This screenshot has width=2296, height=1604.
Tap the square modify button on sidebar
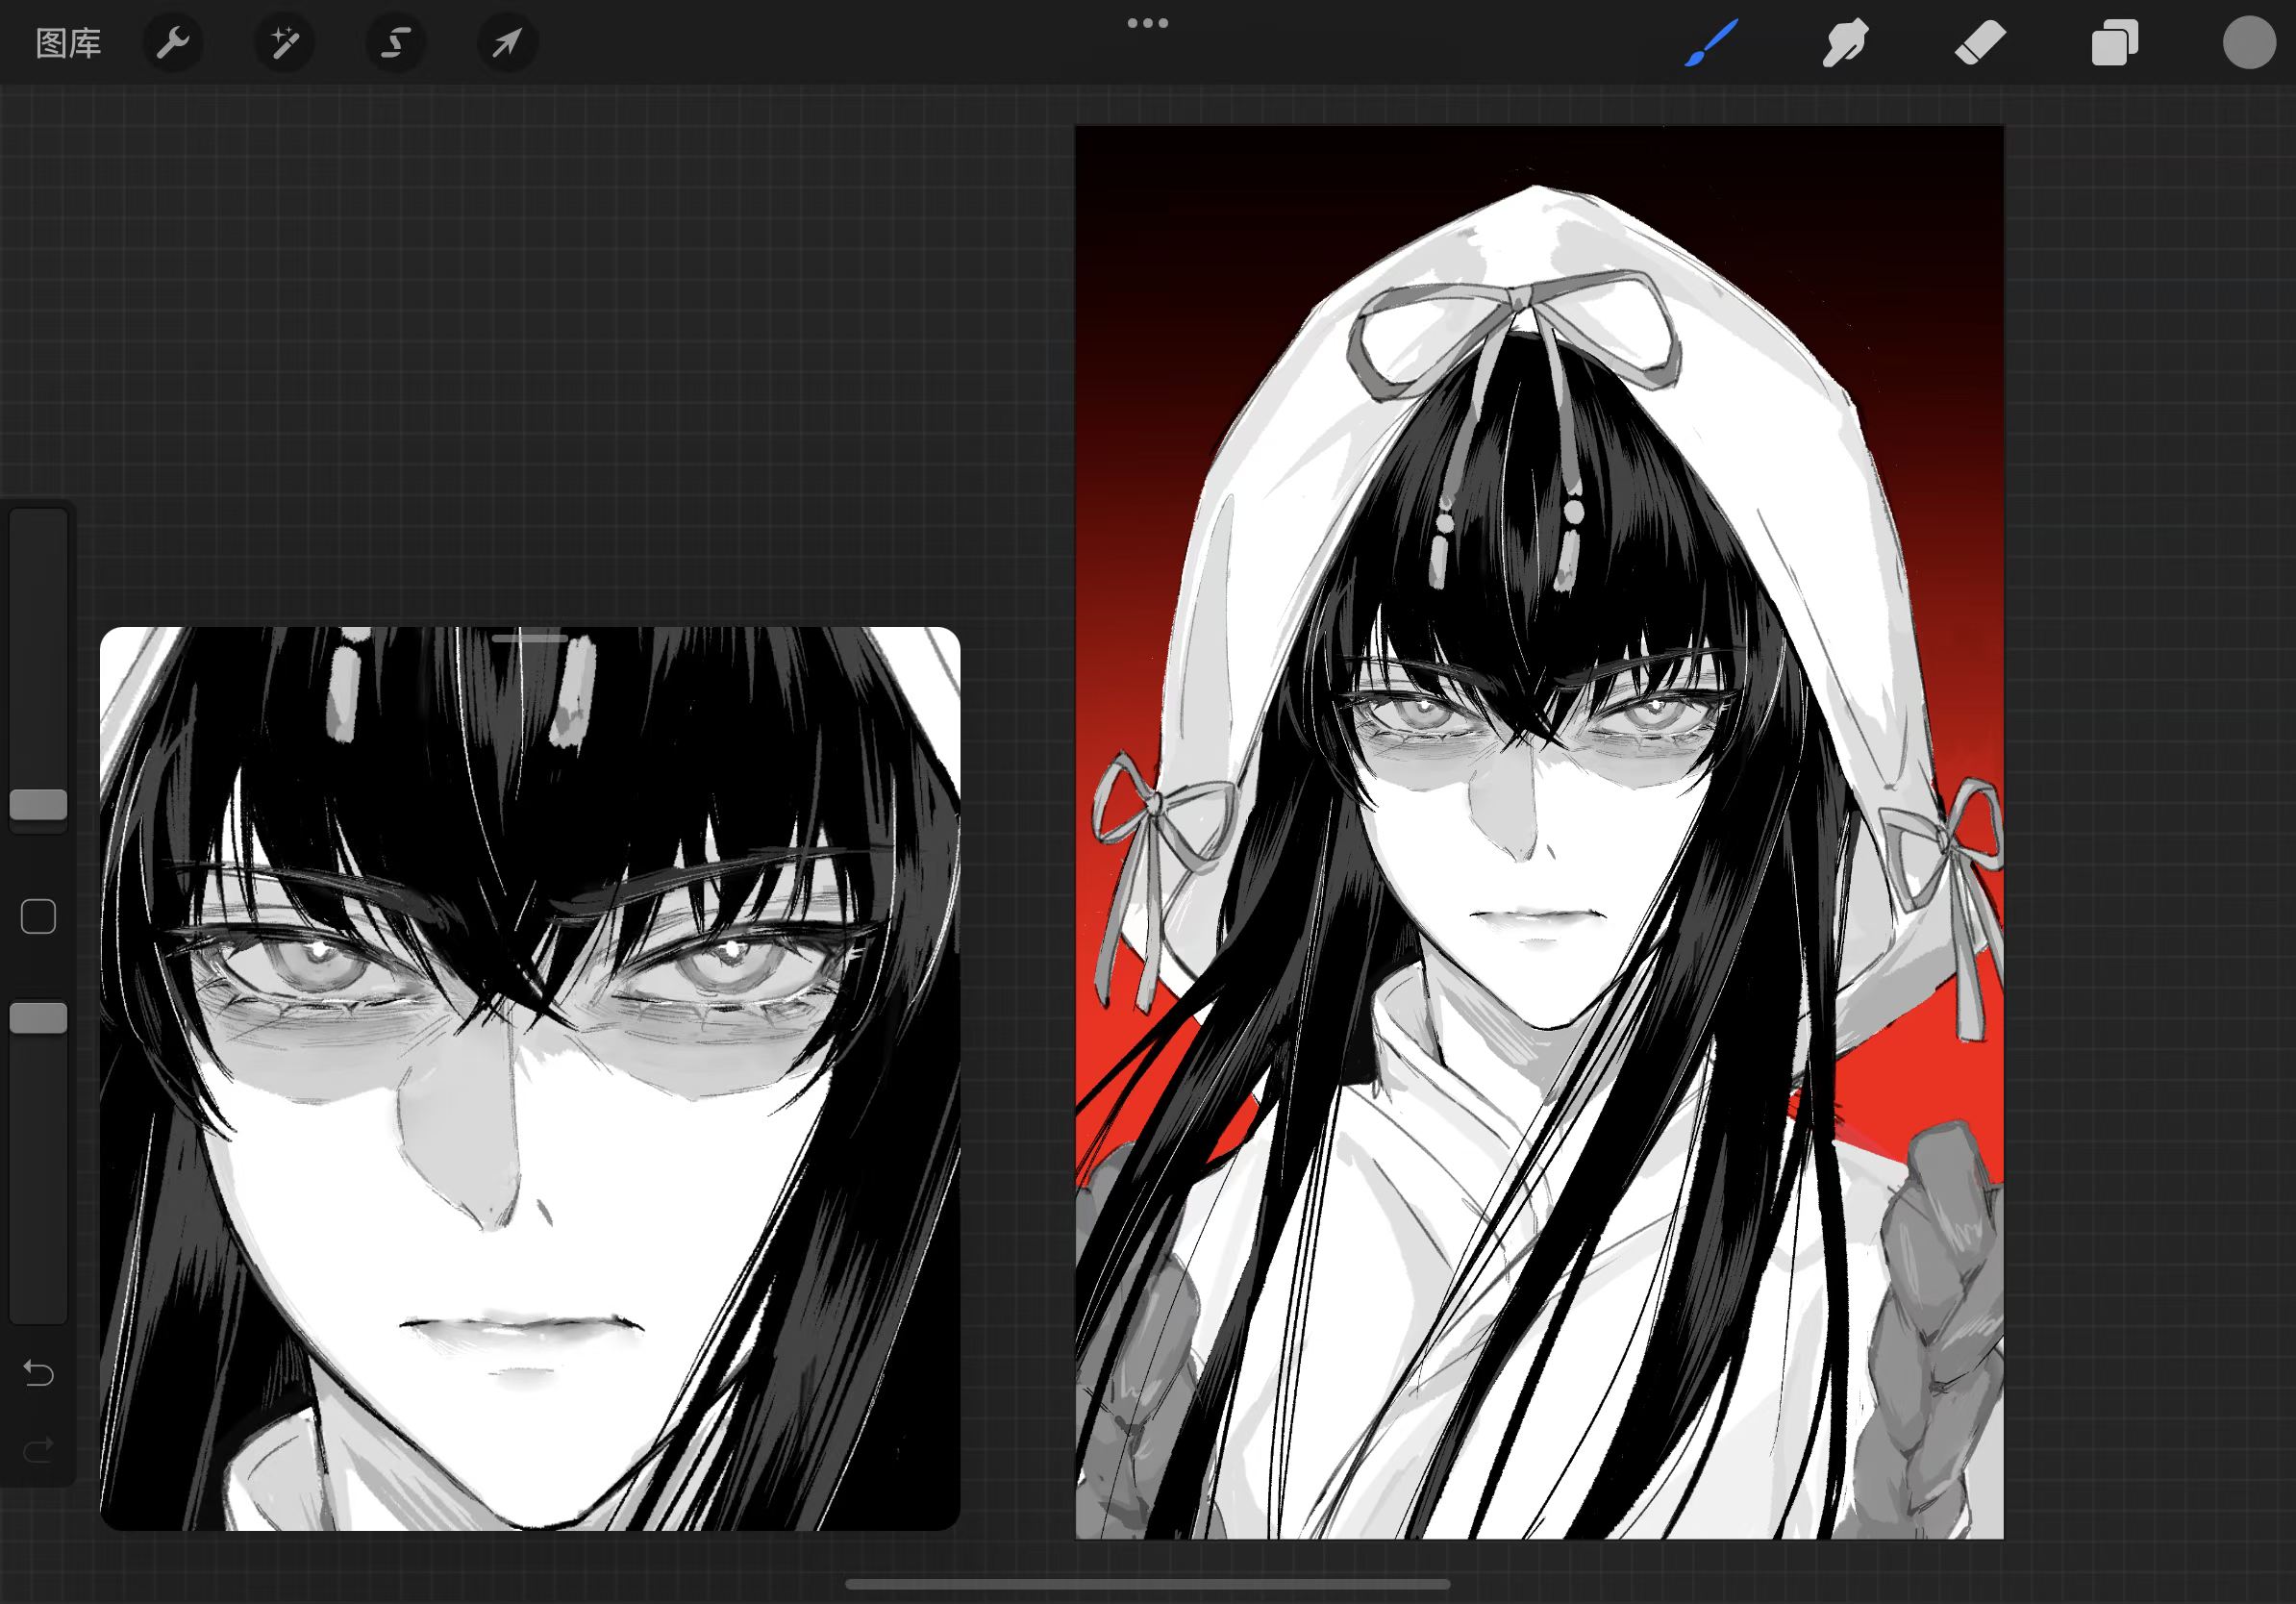pos(38,916)
